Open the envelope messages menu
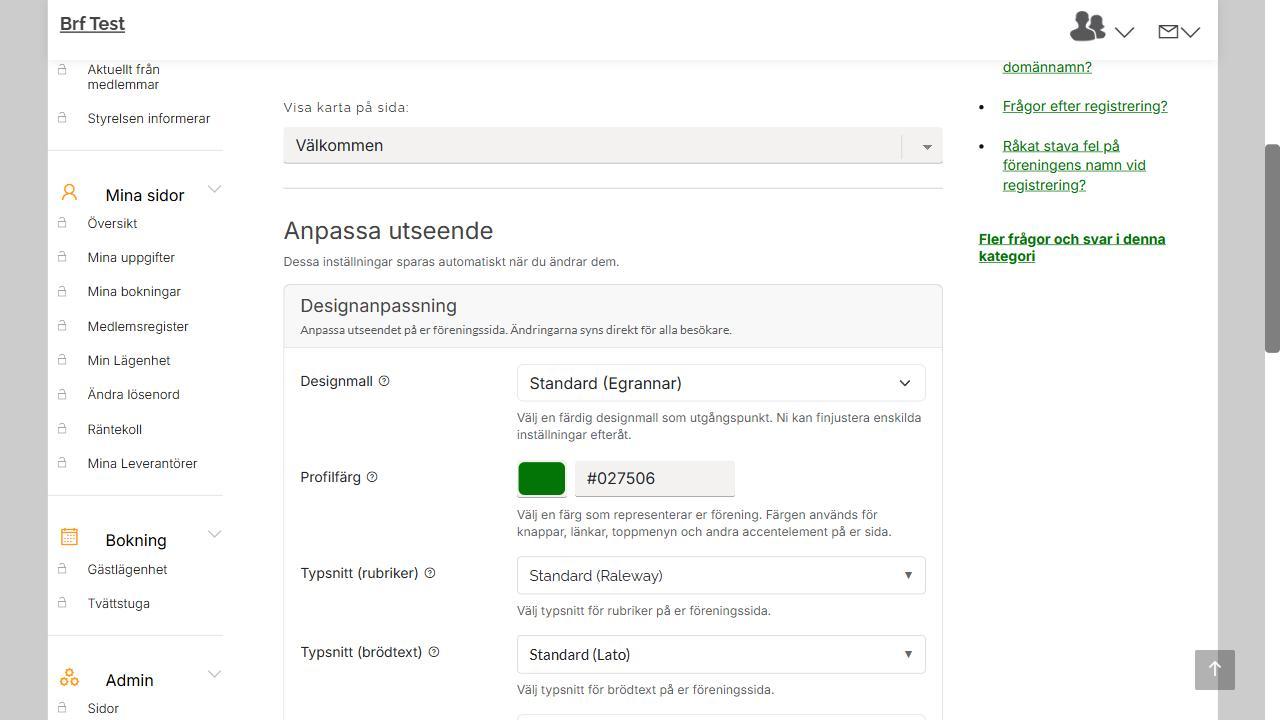 (1168, 32)
